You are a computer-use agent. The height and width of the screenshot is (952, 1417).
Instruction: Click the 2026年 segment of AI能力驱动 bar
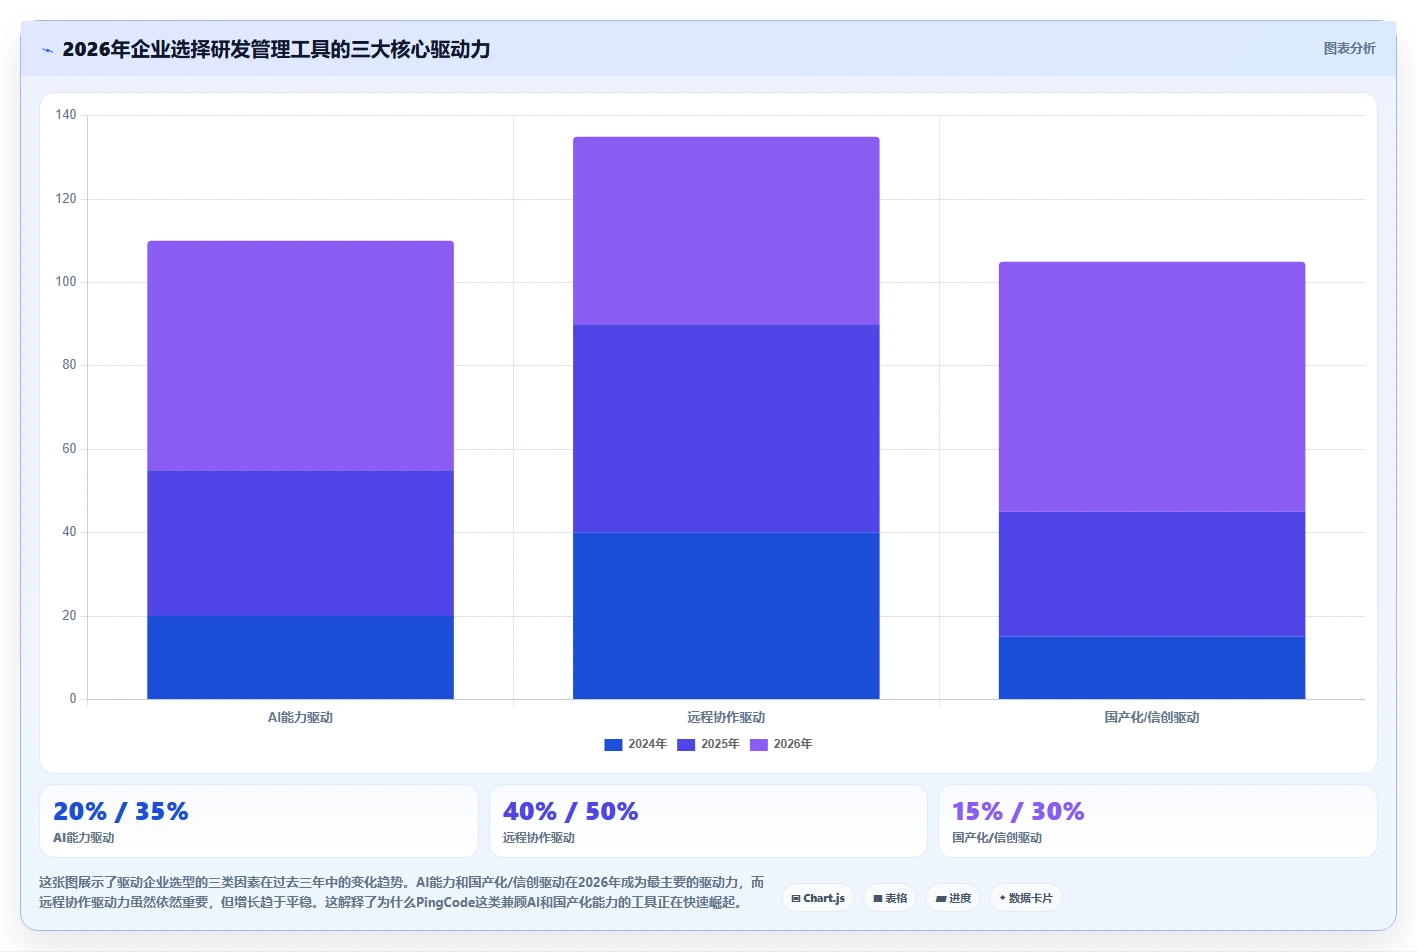[300, 355]
